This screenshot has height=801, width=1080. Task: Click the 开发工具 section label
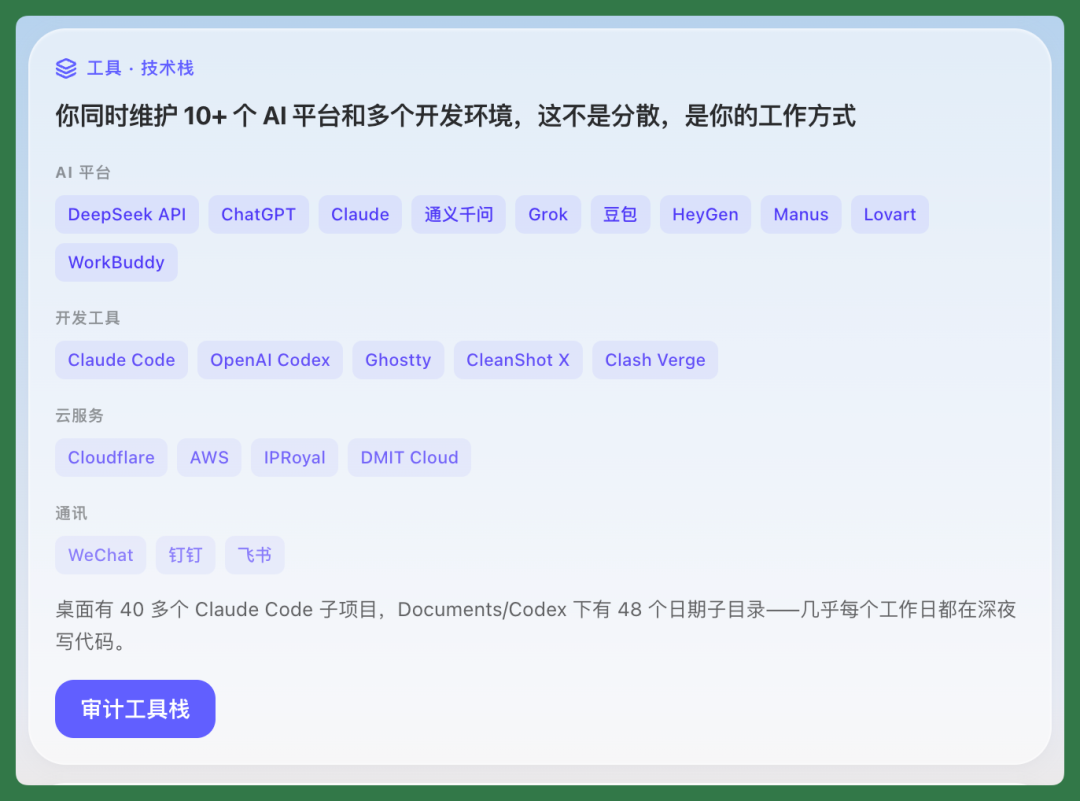pos(87,318)
